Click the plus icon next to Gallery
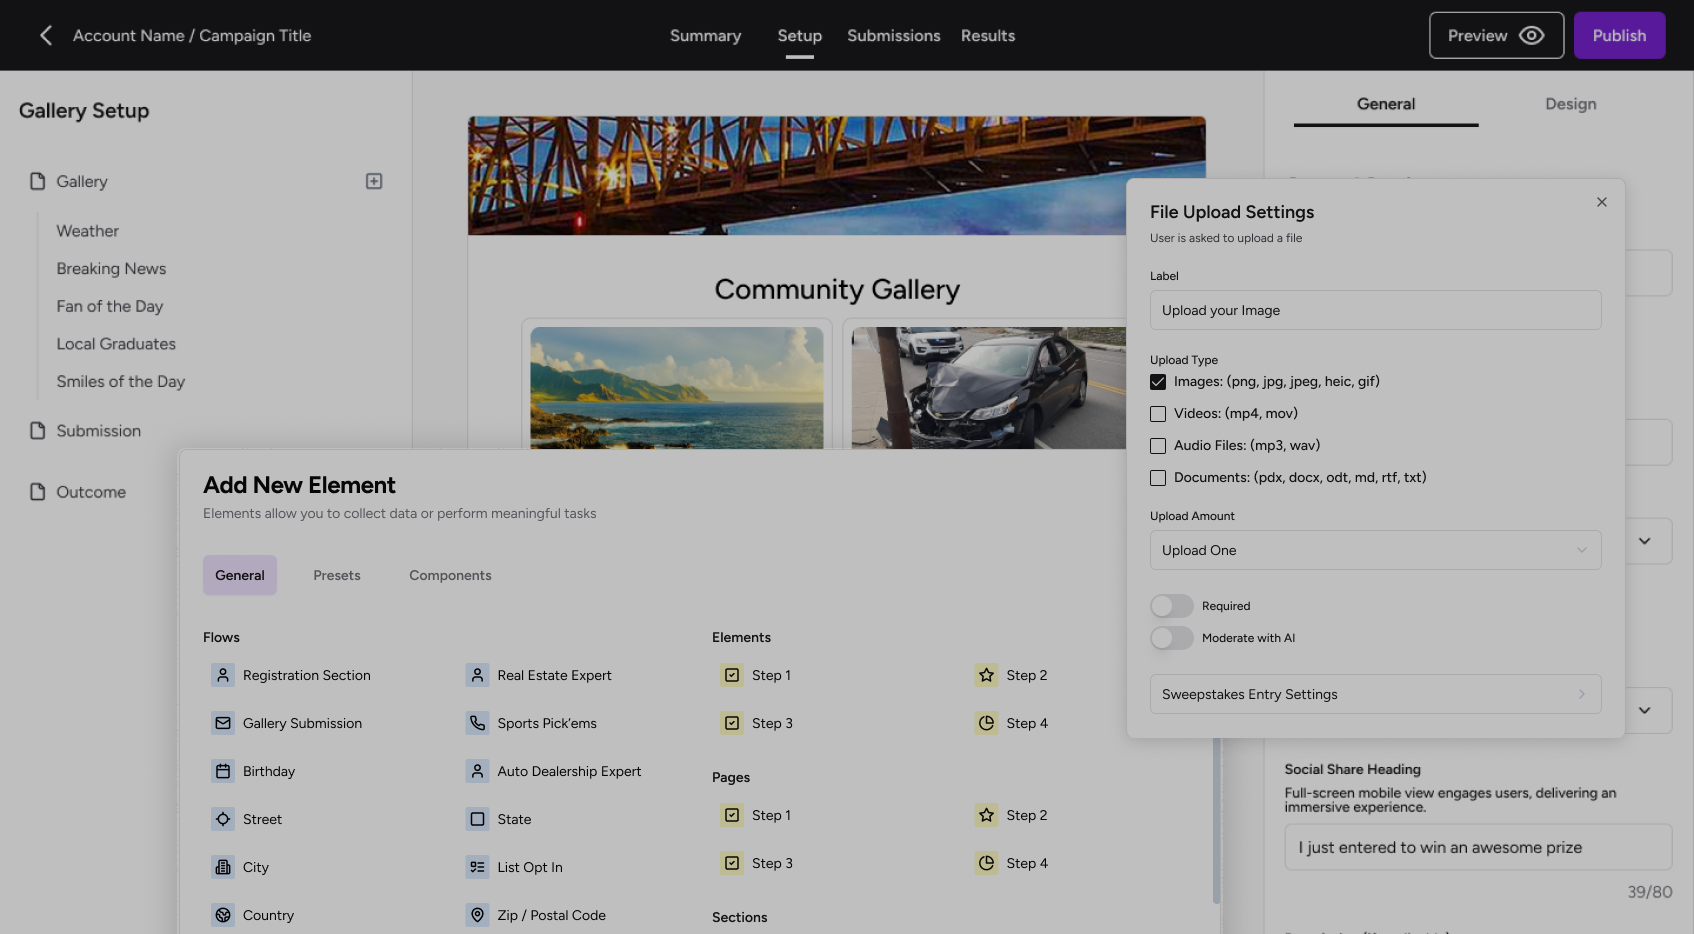The width and height of the screenshot is (1694, 934). tap(374, 181)
